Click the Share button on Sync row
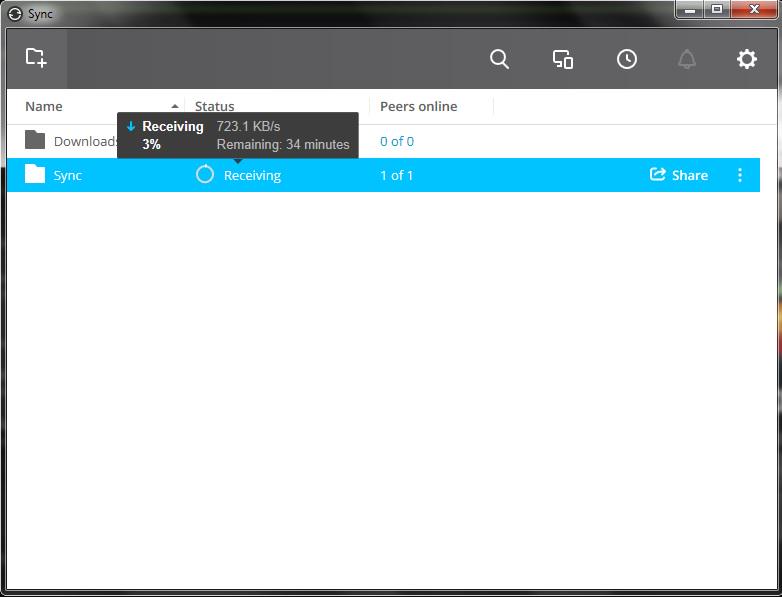Screen dimensions: 782x597 (679, 175)
